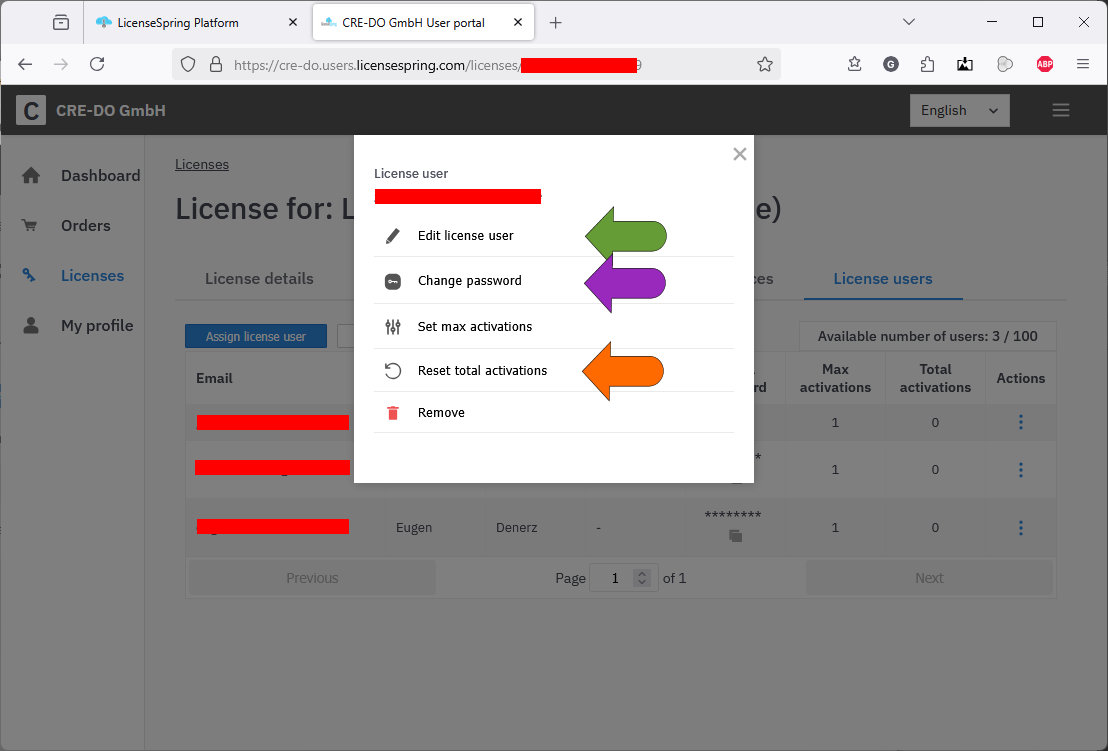Click the Adblock Plus ABP icon
The width and height of the screenshot is (1108, 751).
[1044, 64]
